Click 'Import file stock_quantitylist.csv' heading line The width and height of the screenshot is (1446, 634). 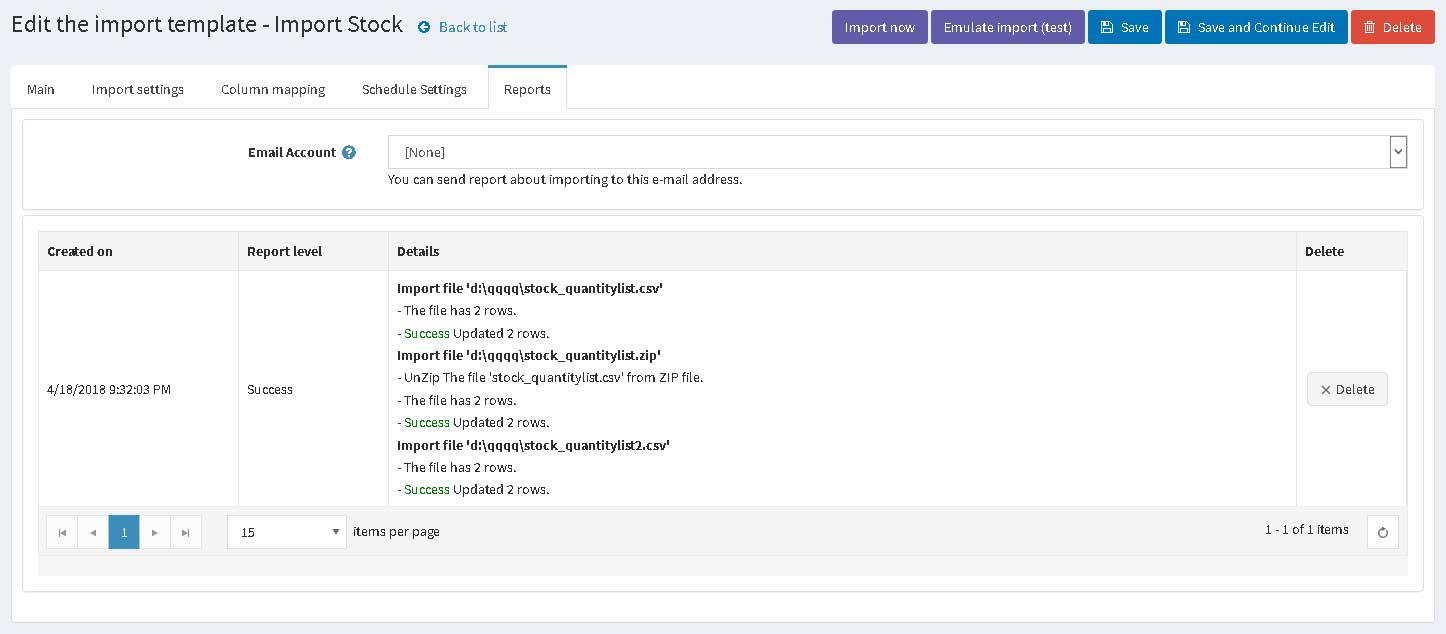[530, 288]
